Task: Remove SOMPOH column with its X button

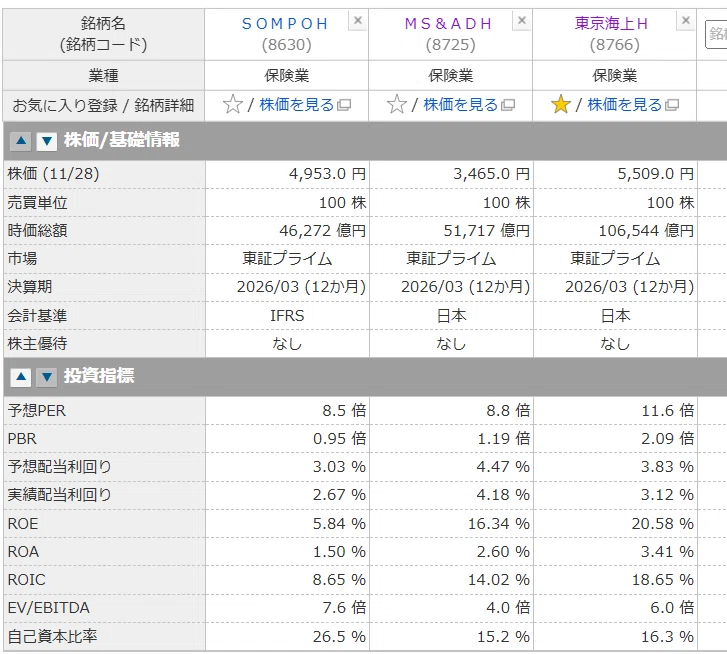Action: [358, 20]
